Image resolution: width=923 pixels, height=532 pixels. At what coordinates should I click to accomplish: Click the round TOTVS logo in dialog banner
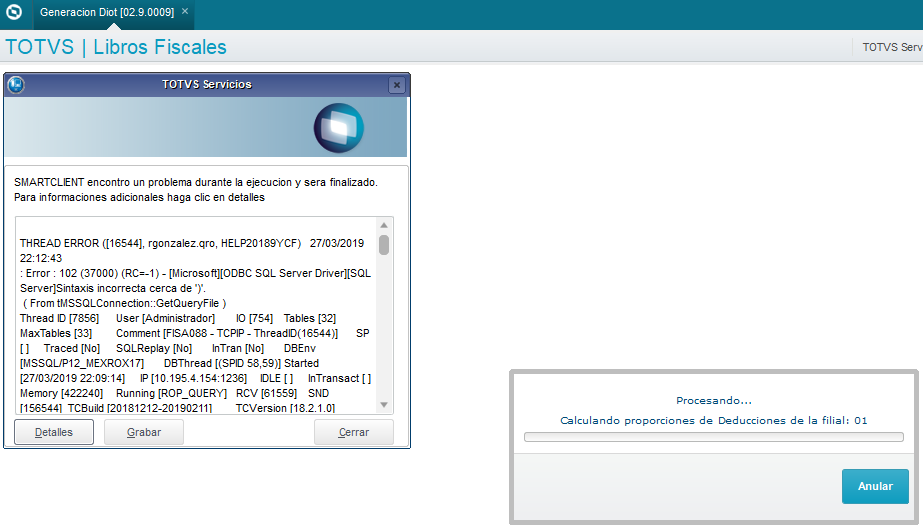[338, 128]
